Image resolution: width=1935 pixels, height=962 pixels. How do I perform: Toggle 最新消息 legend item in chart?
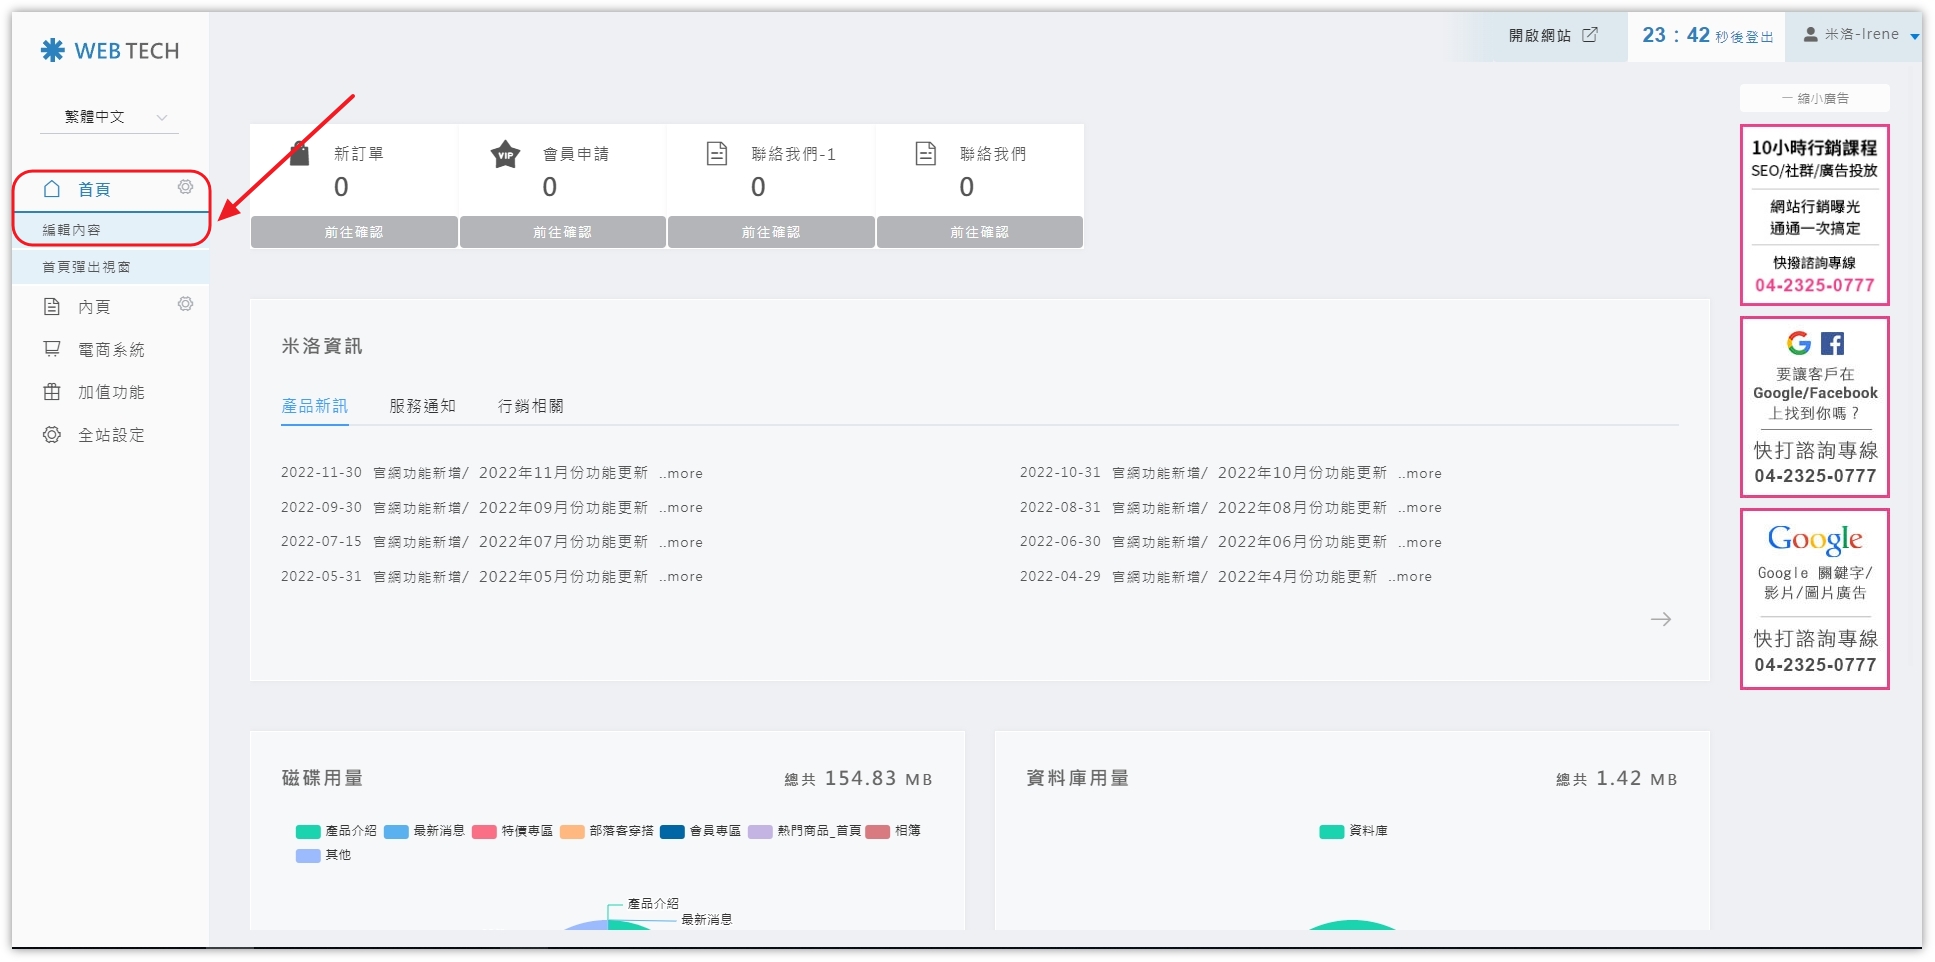coord(425,831)
